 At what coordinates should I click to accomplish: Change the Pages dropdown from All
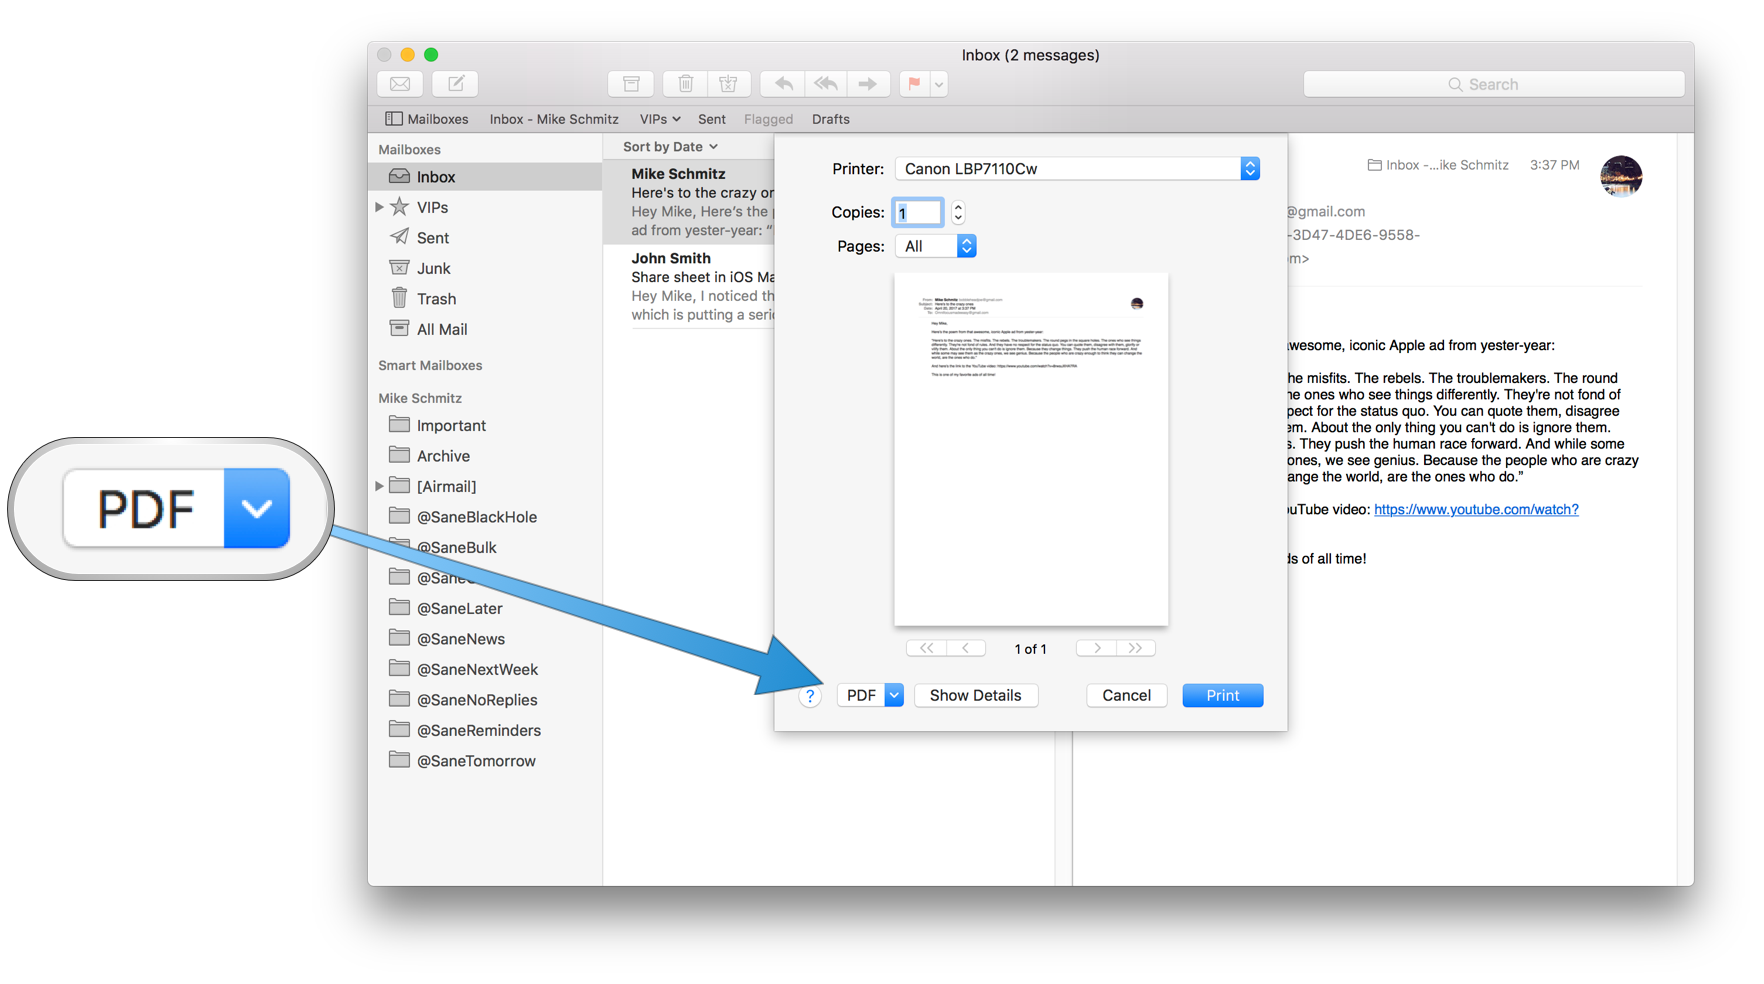click(965, 245)
